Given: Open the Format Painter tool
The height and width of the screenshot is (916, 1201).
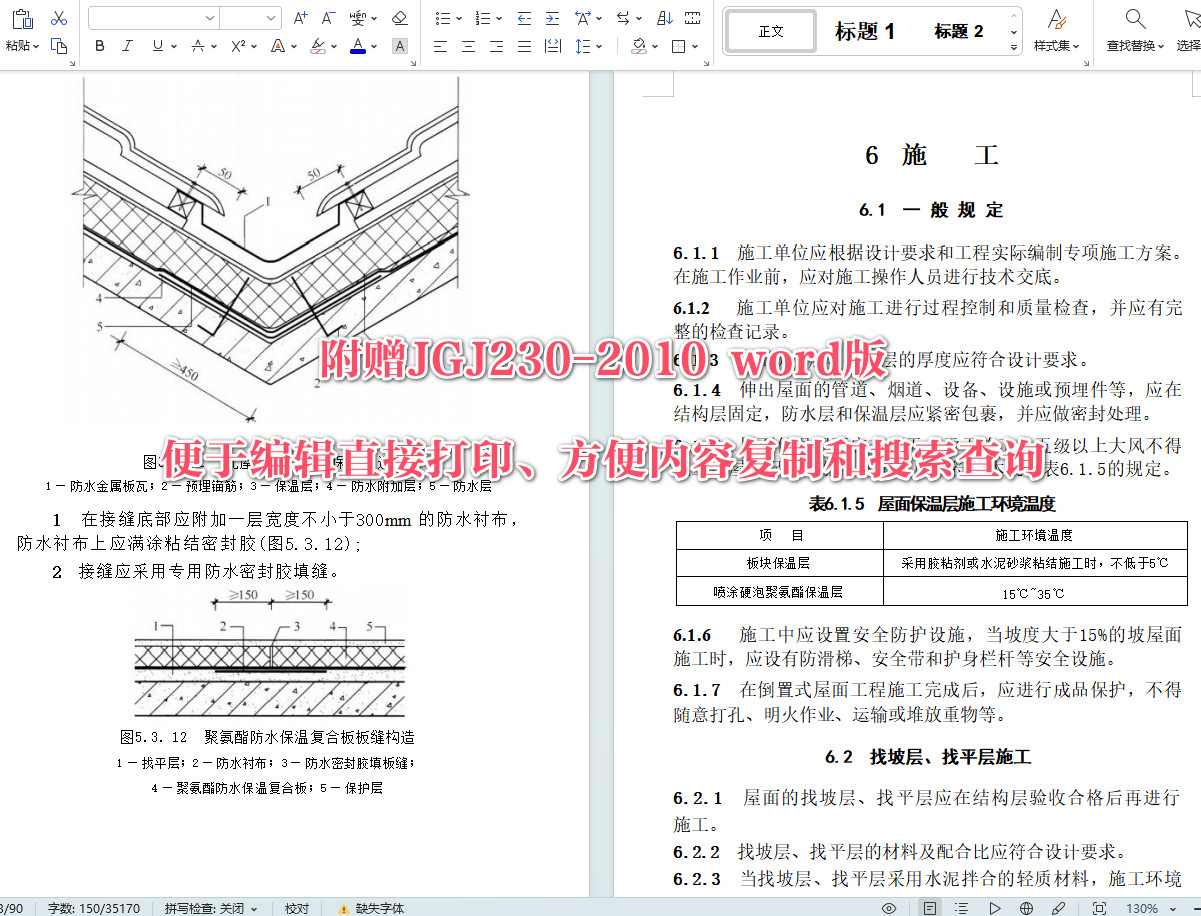Looking at the screenshot, I should 59,47.
